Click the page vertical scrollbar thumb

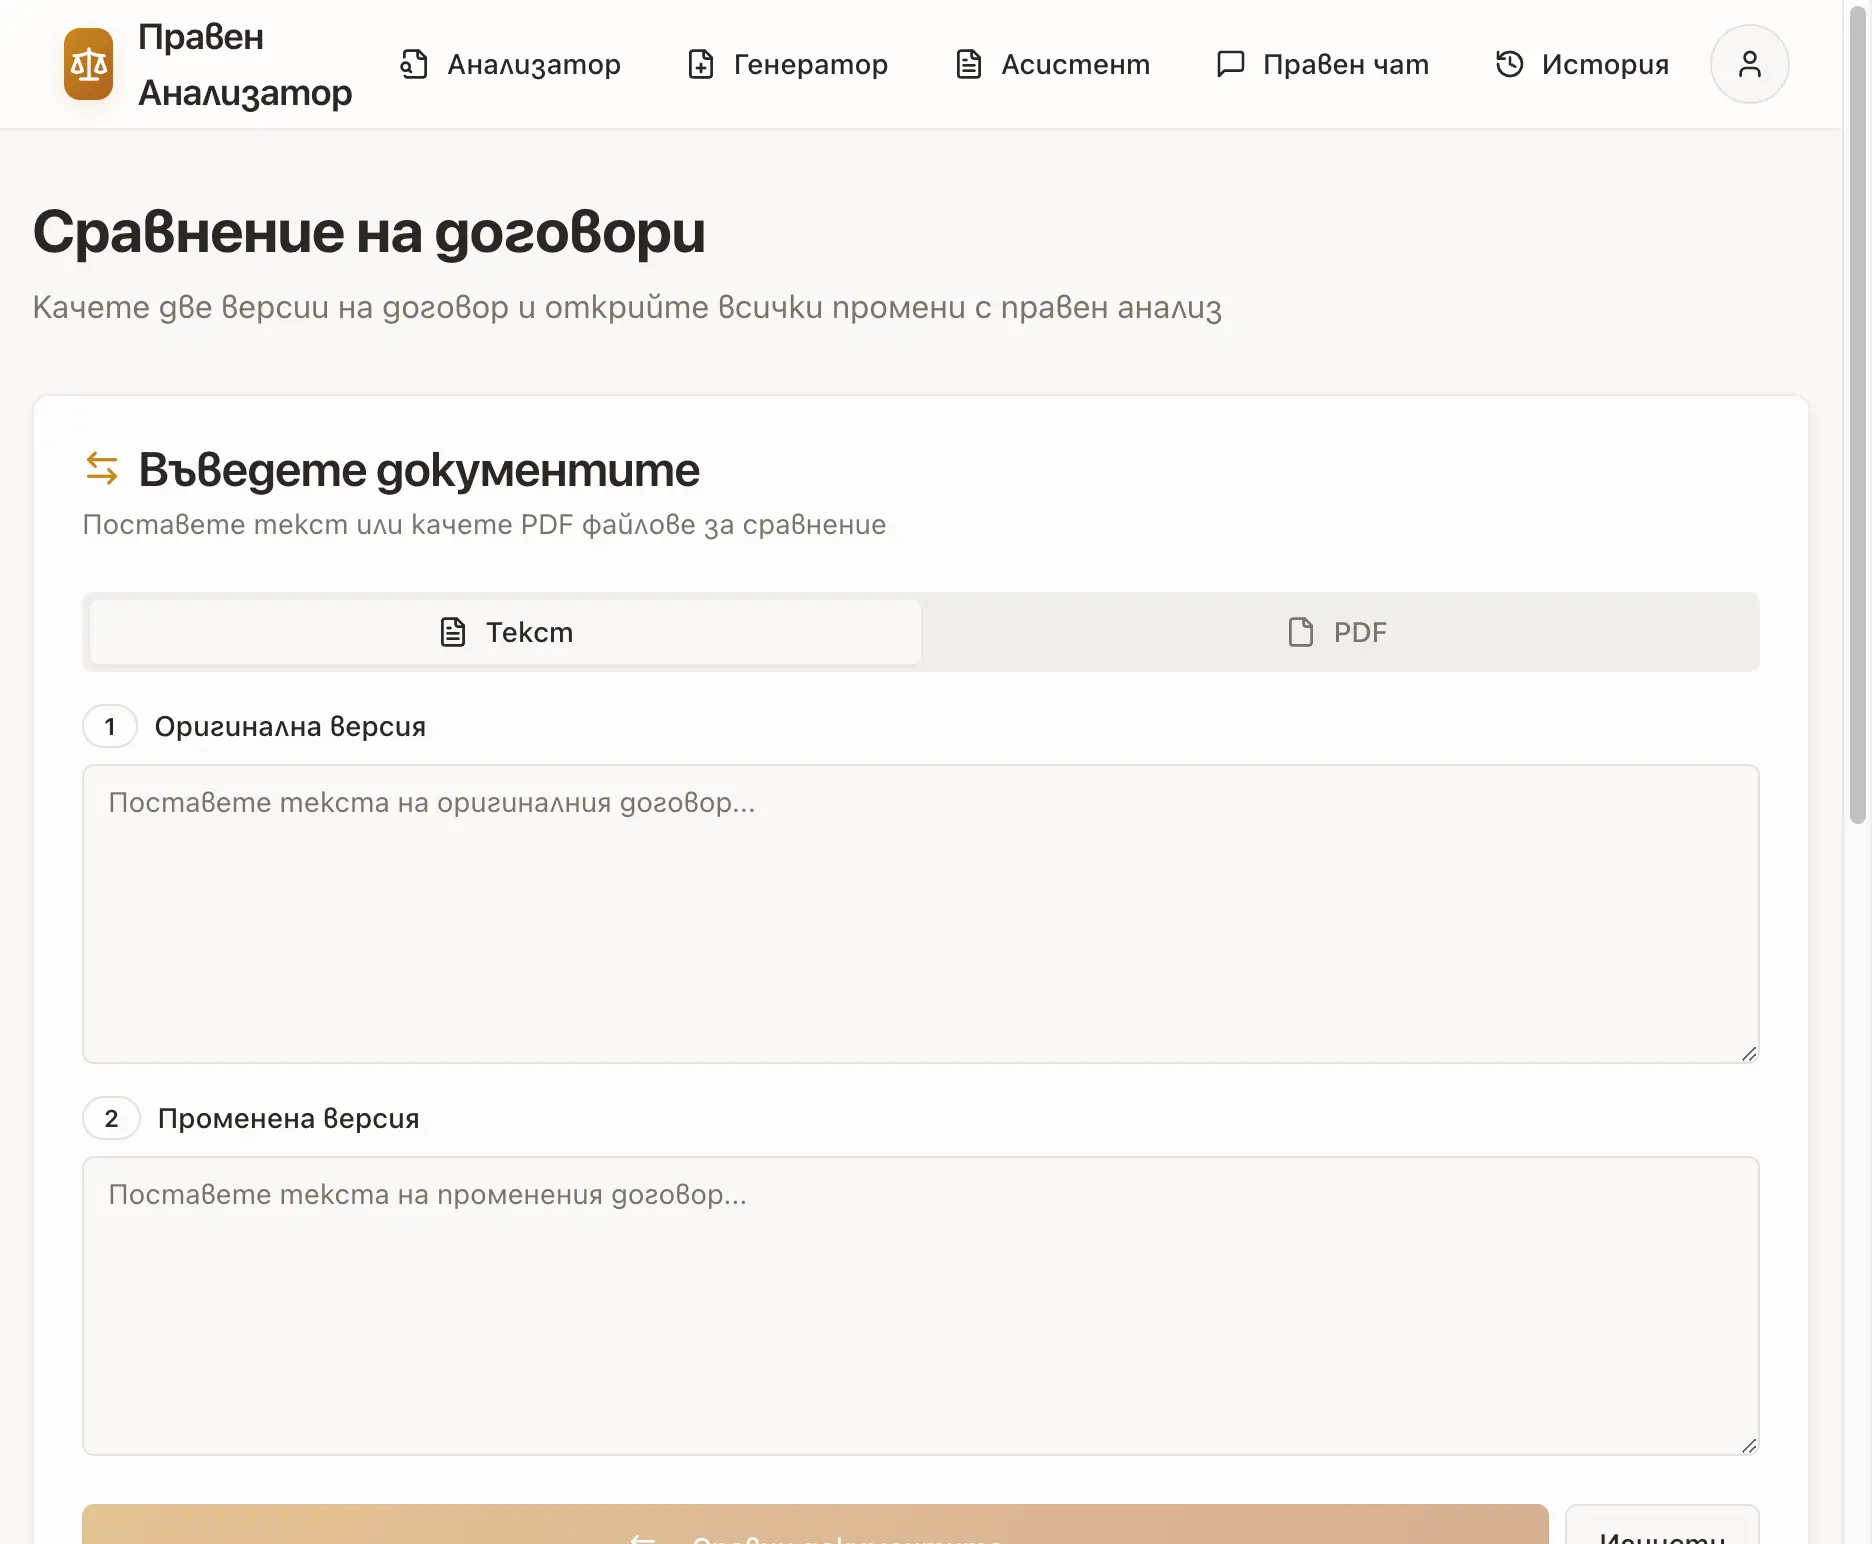coord(1858,414)
